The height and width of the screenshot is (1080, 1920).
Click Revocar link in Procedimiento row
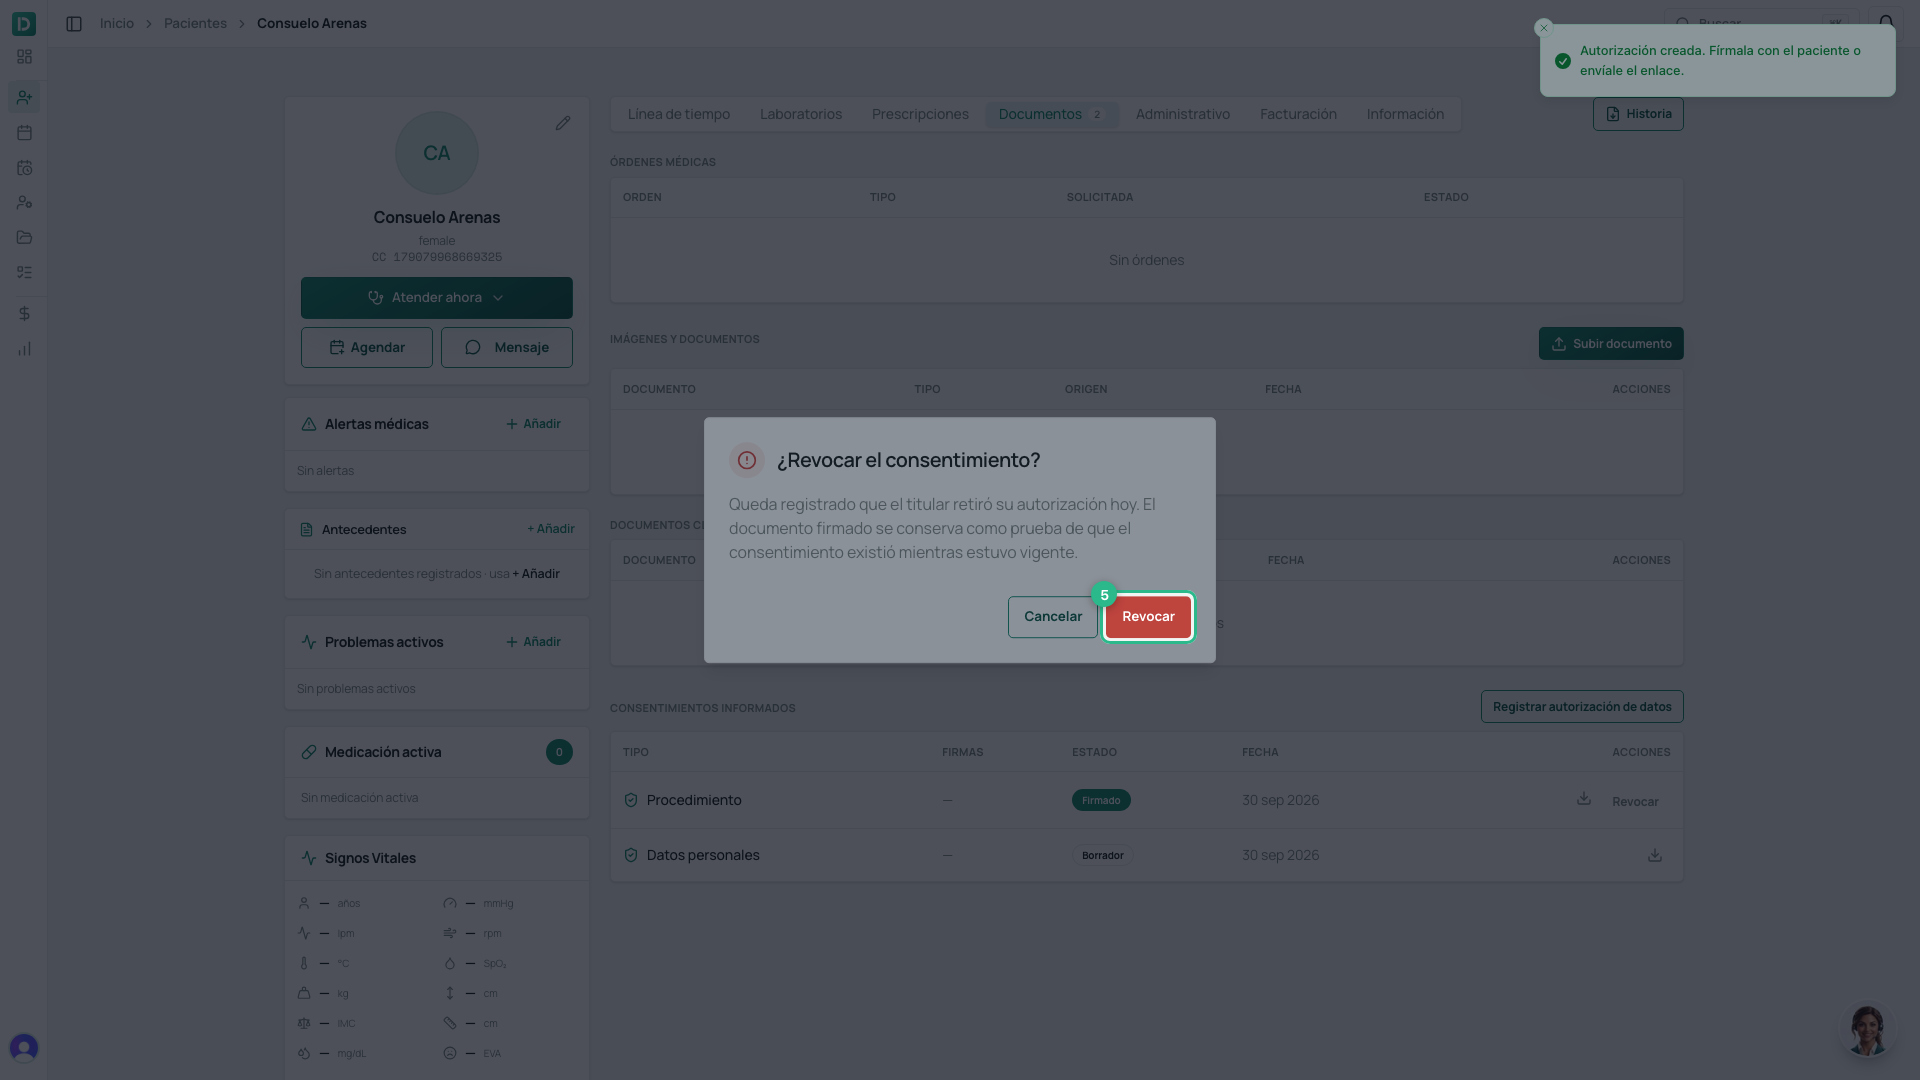click(x=1635, y=802)
